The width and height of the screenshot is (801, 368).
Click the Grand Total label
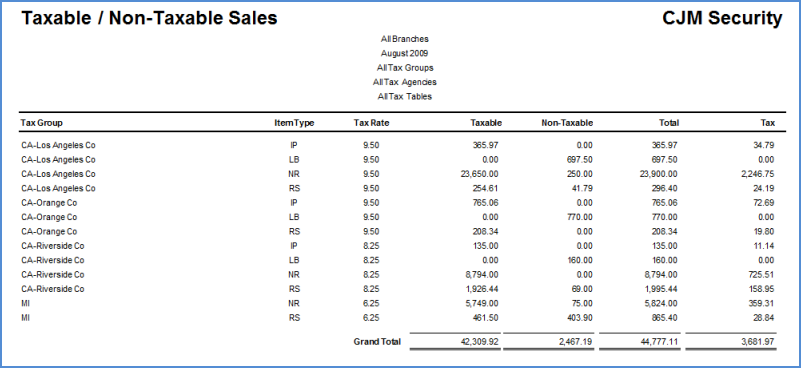[x=377, y=342]
